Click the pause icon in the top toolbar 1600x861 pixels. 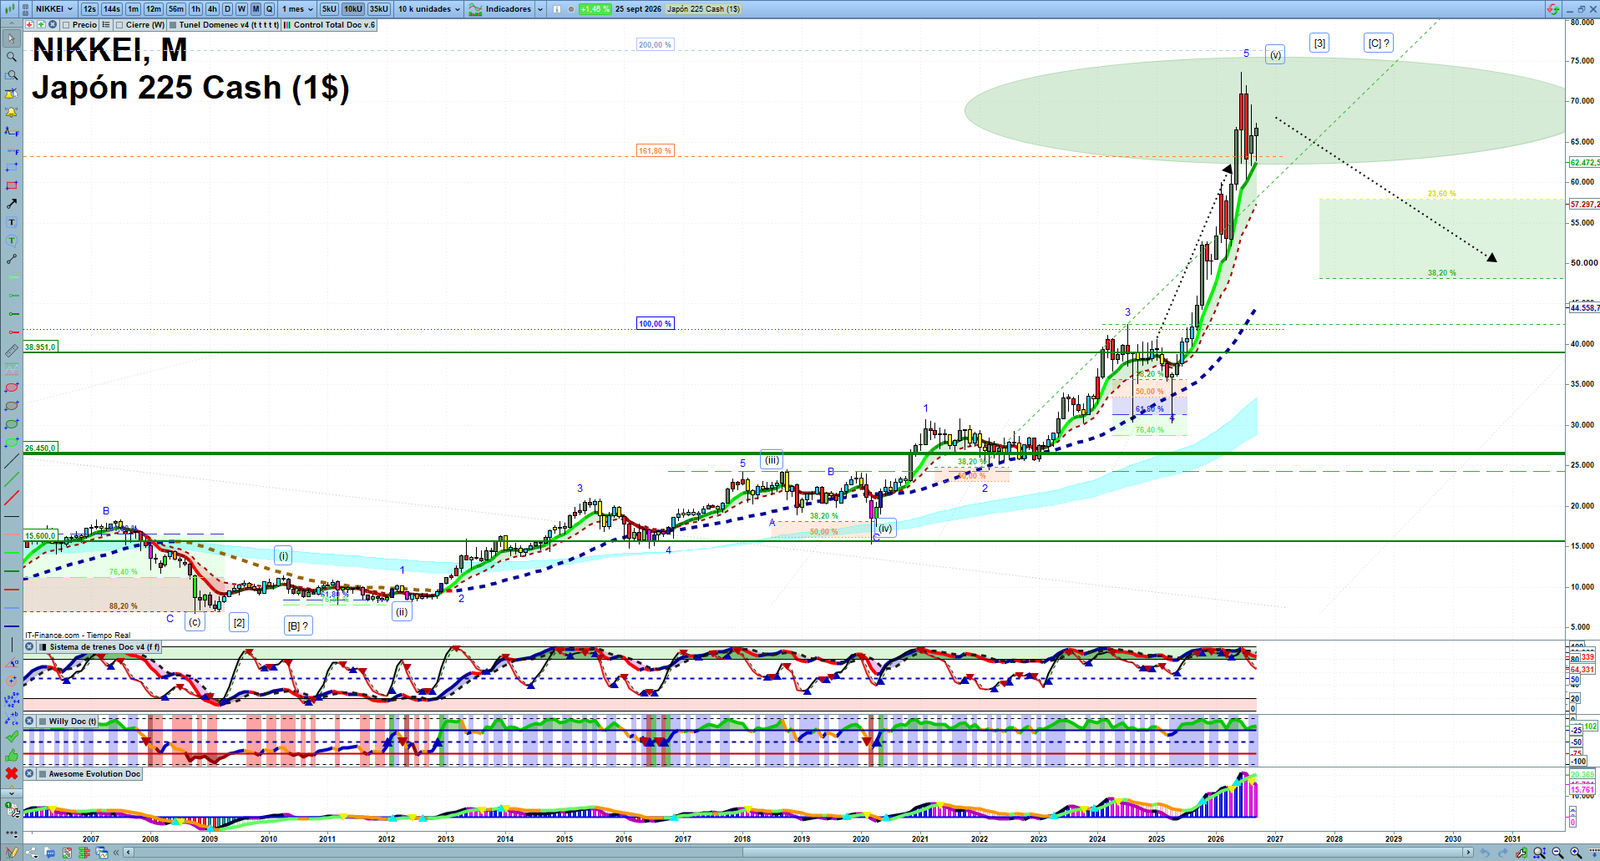tap(557, 9)
